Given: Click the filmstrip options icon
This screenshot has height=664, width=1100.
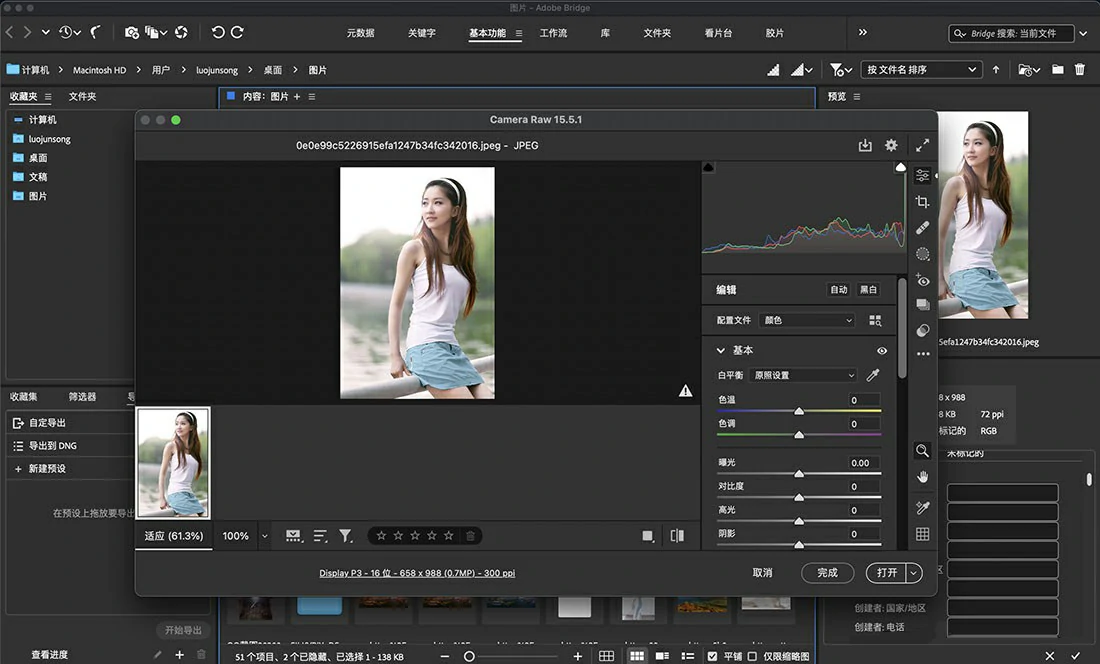Looking at the screenshot, I should (293, 536).
